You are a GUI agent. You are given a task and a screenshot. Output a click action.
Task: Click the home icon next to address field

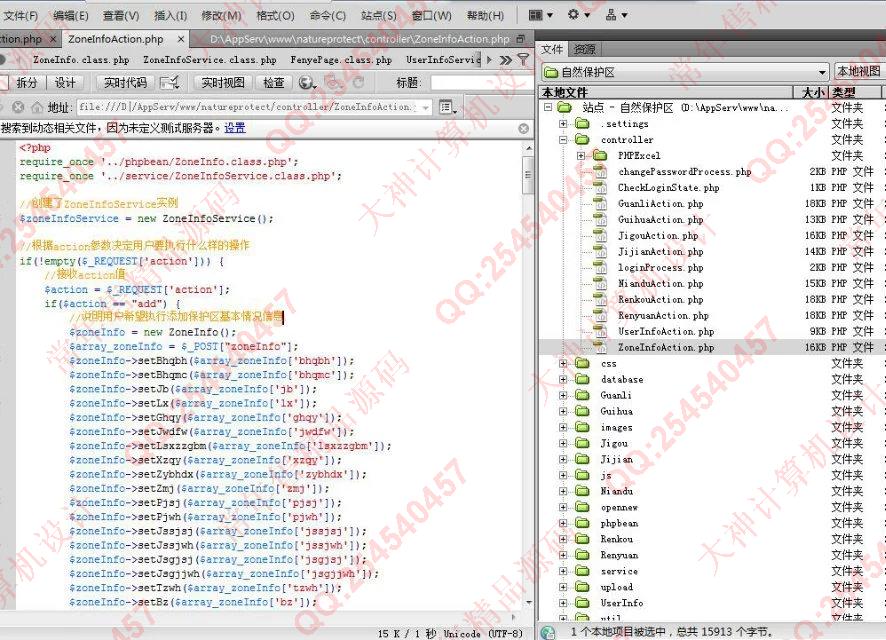(x=37, y=107)
